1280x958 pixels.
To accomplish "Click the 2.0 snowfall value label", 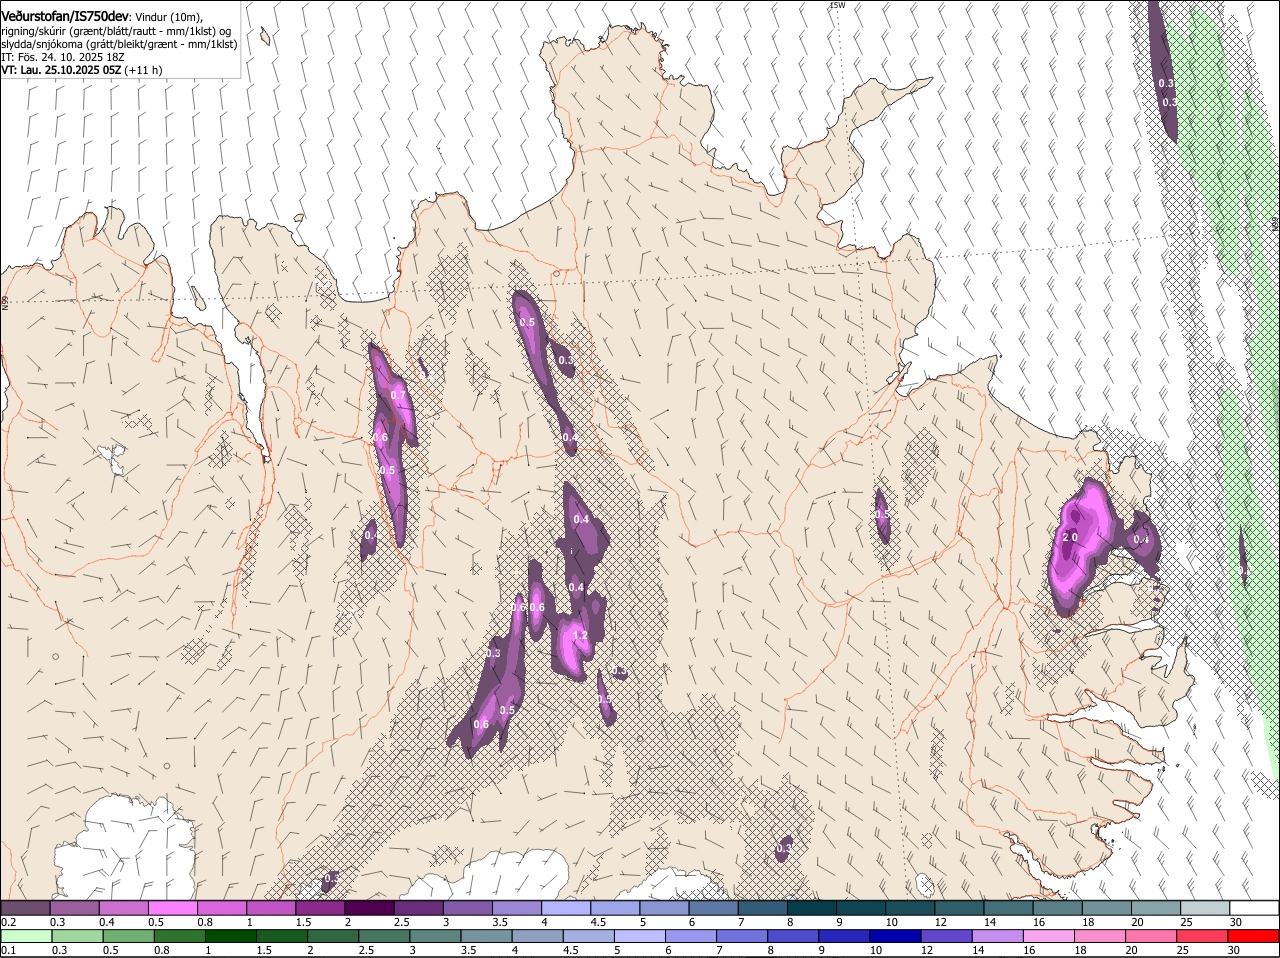I will 1069,538.
